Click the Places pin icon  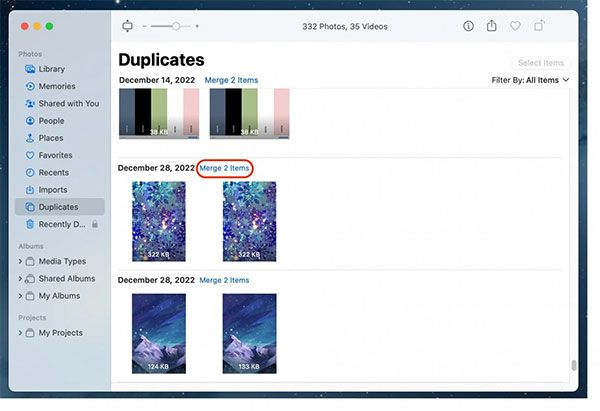click(x=30, y=138)
